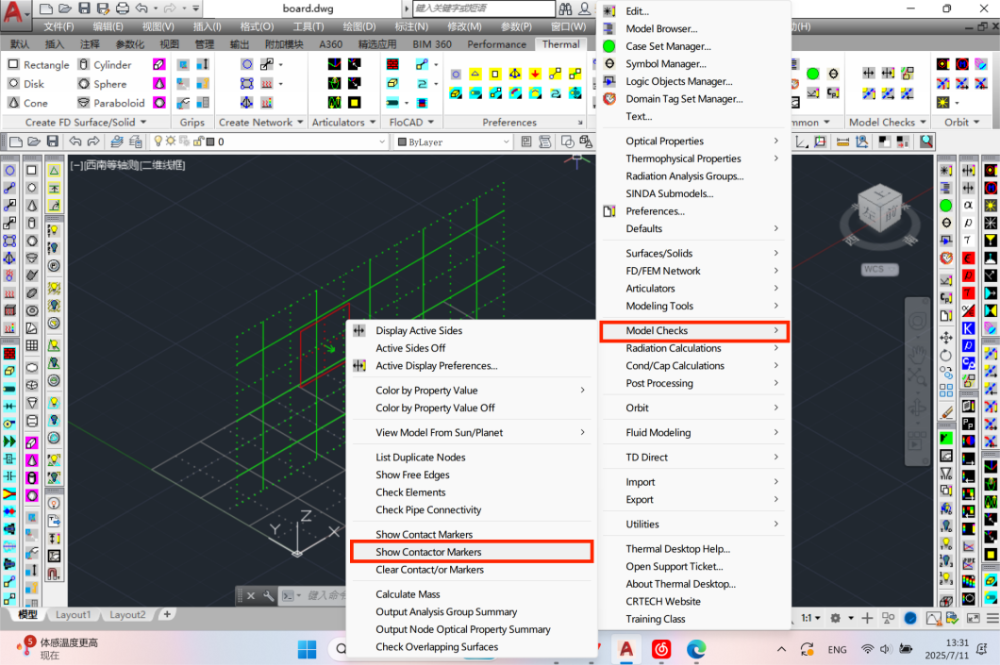Screen dimensions: 1000x665
Task: Toggle layer light bulb on/off icon
Action: (158, 141)
